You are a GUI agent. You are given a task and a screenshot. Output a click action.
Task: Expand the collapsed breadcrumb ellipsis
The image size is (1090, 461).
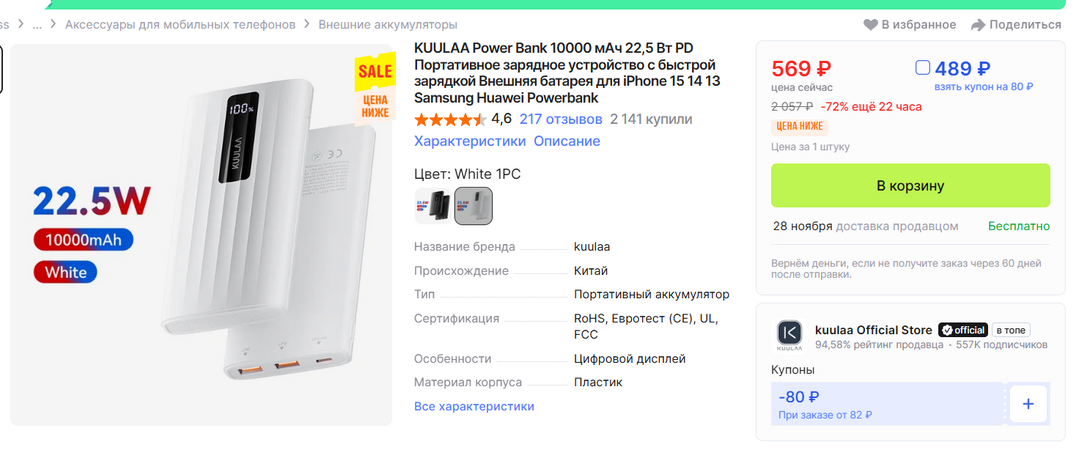[x=37, y=24]
